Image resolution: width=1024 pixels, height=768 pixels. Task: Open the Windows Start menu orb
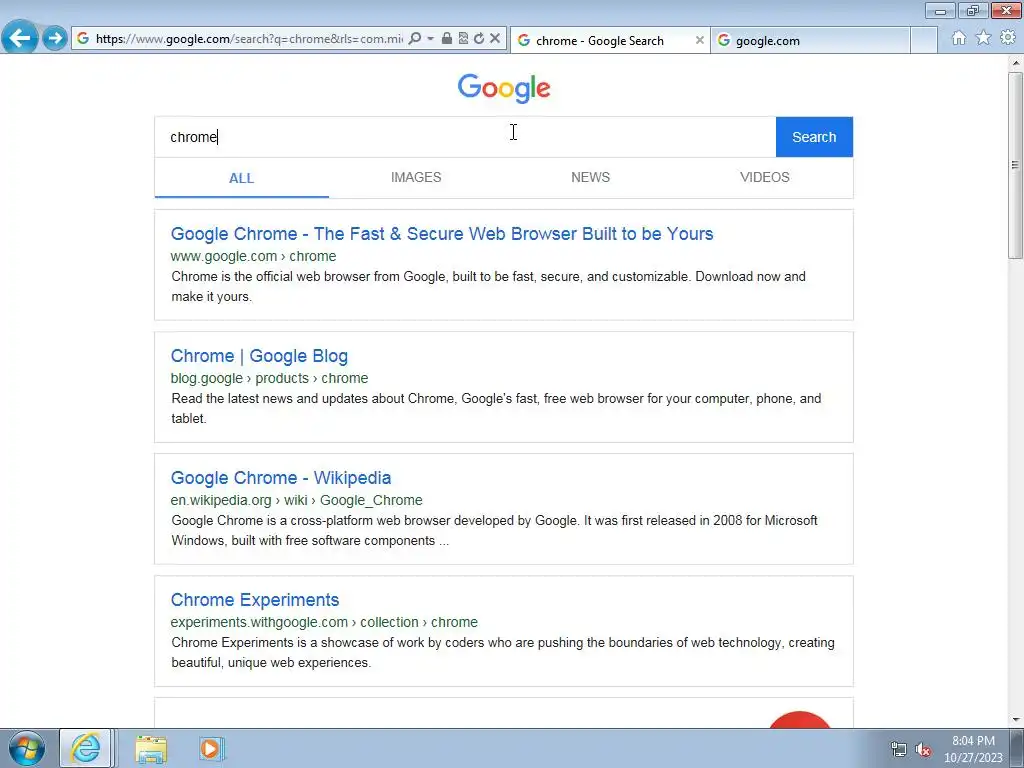coord(27,748)
